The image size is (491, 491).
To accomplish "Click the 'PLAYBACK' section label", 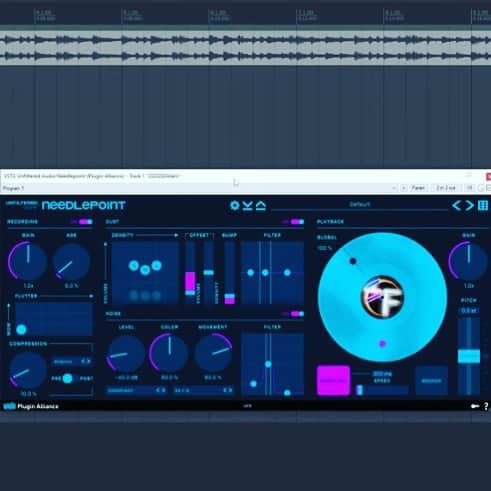I will click(x=330, y=222).
